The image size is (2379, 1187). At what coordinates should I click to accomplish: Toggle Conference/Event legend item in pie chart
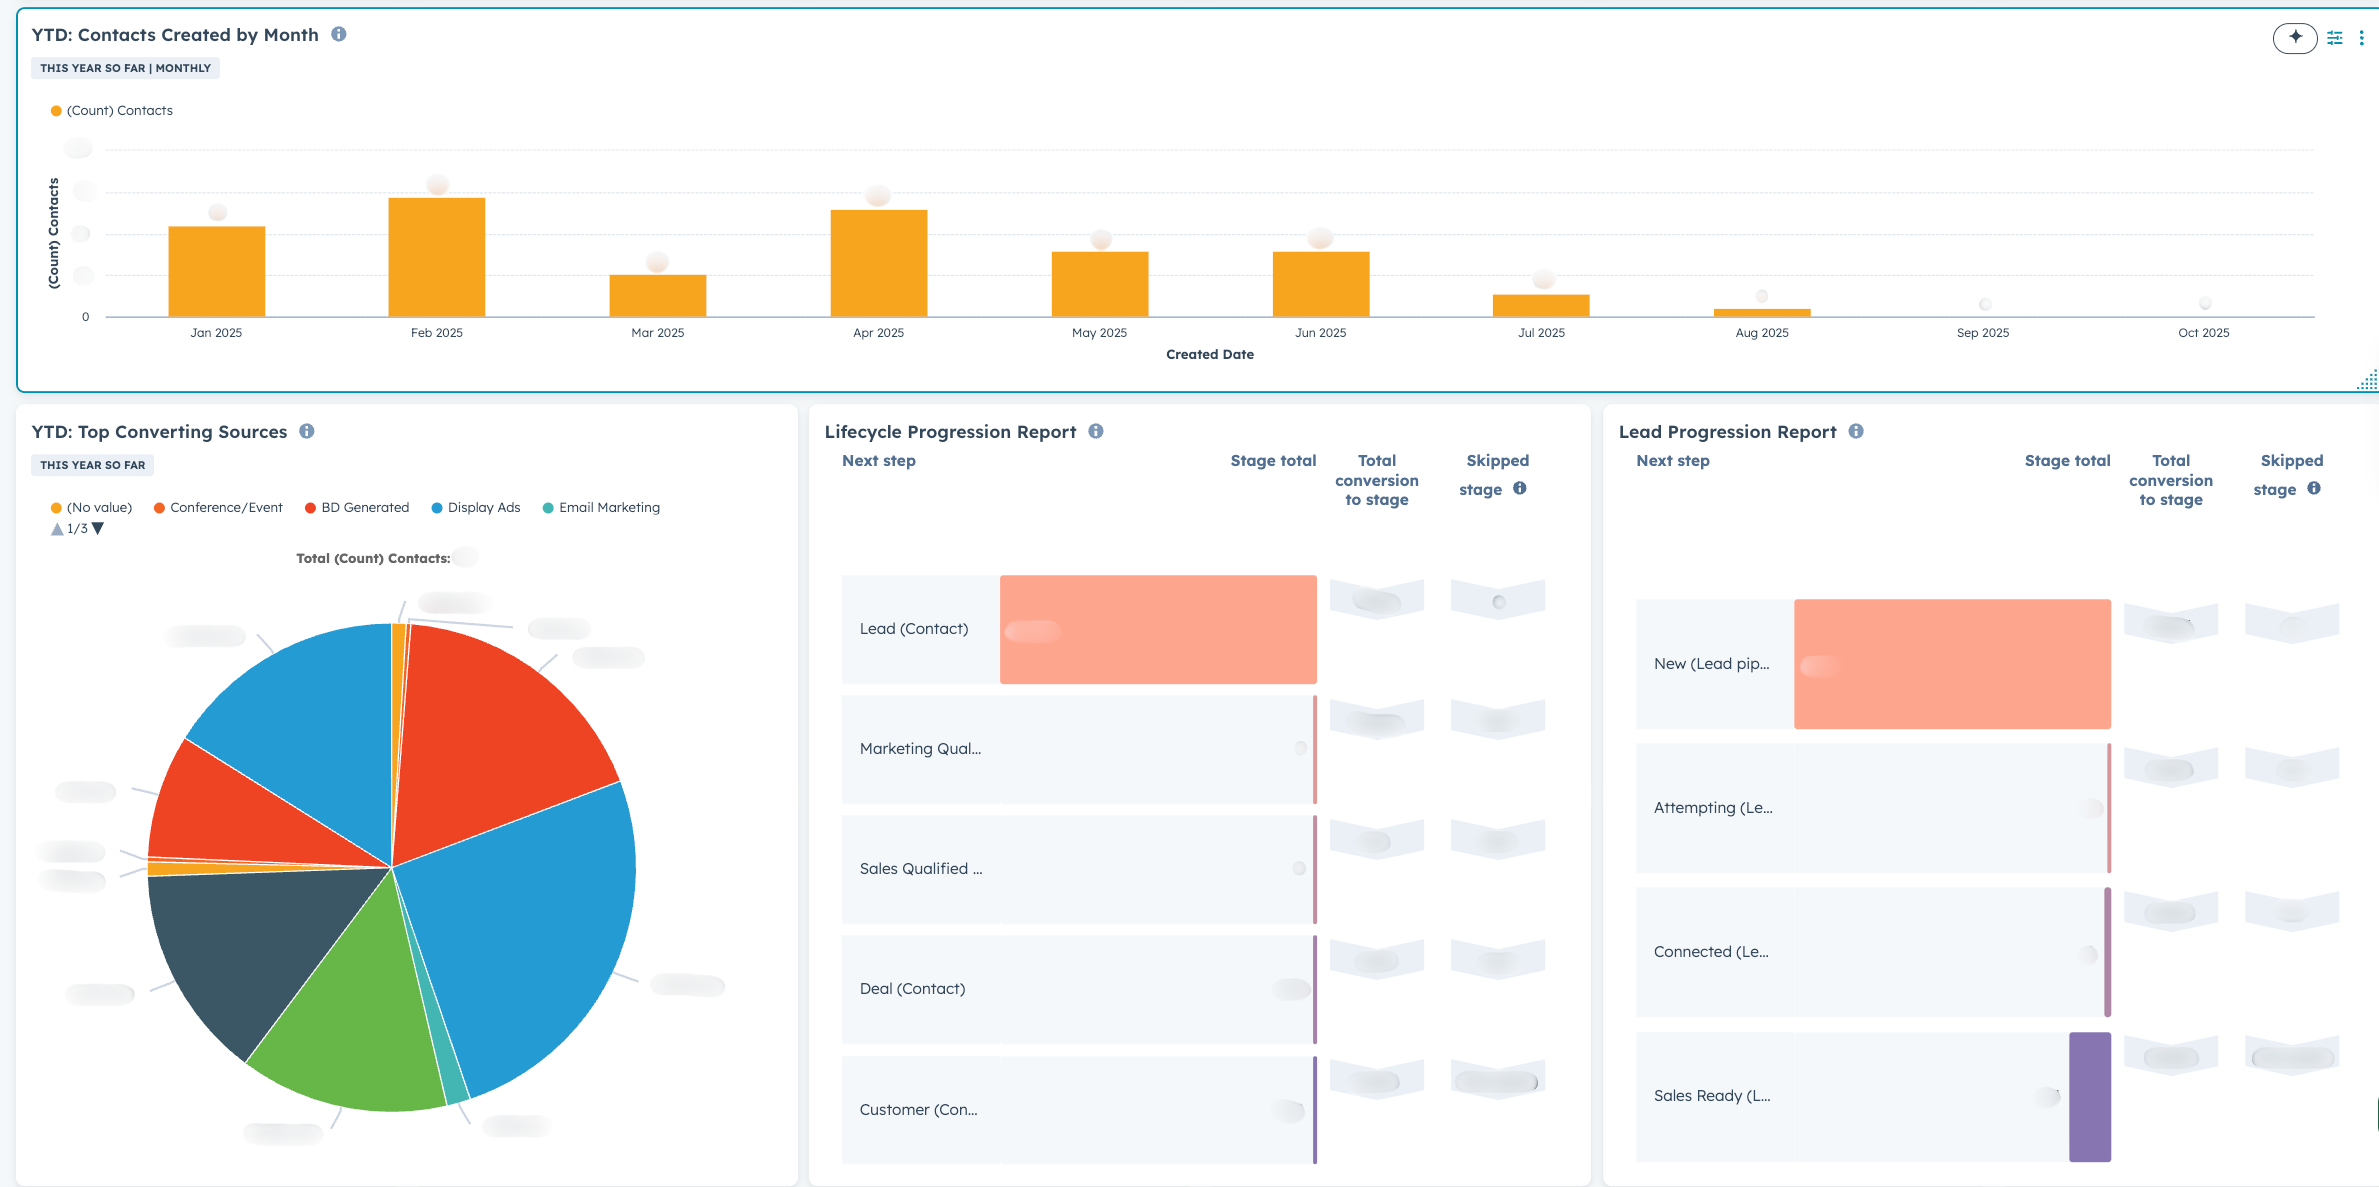225,508
